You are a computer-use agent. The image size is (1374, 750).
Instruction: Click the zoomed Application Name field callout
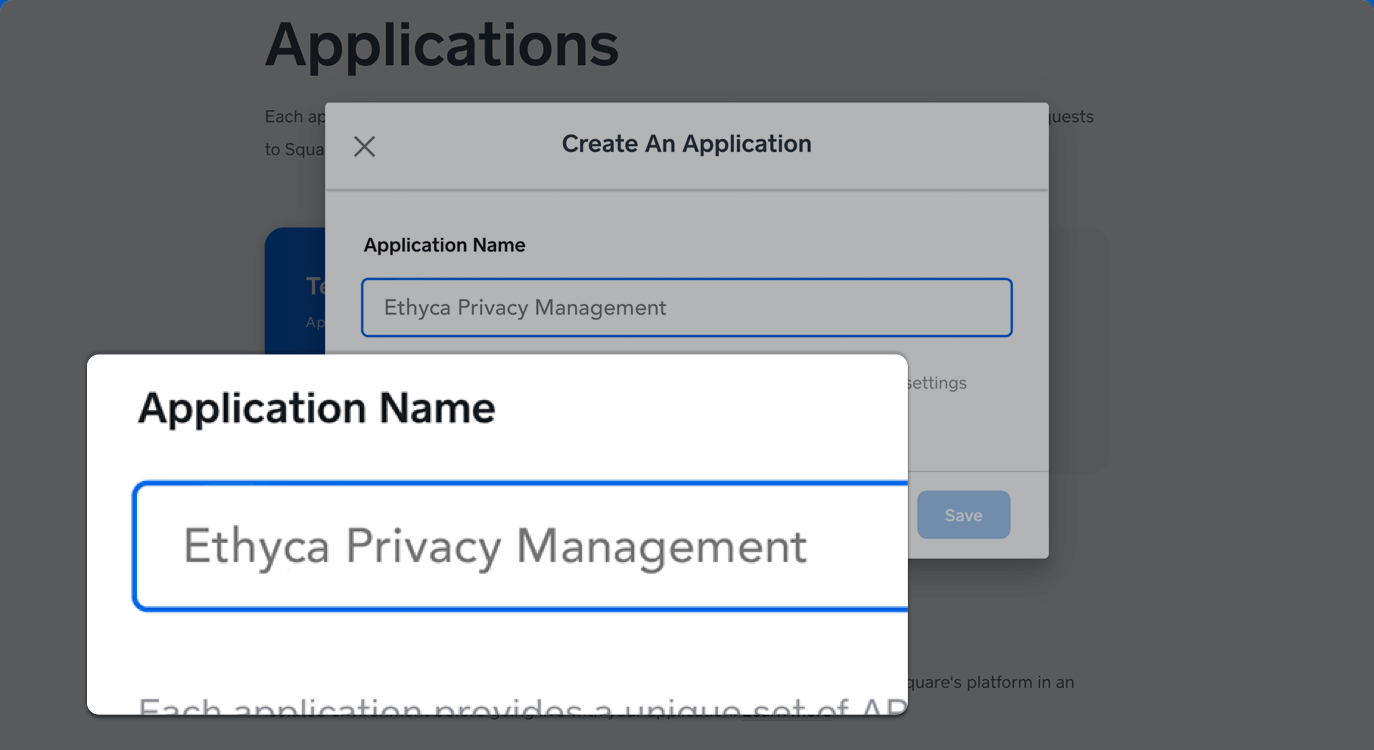[x=520, y=546]
